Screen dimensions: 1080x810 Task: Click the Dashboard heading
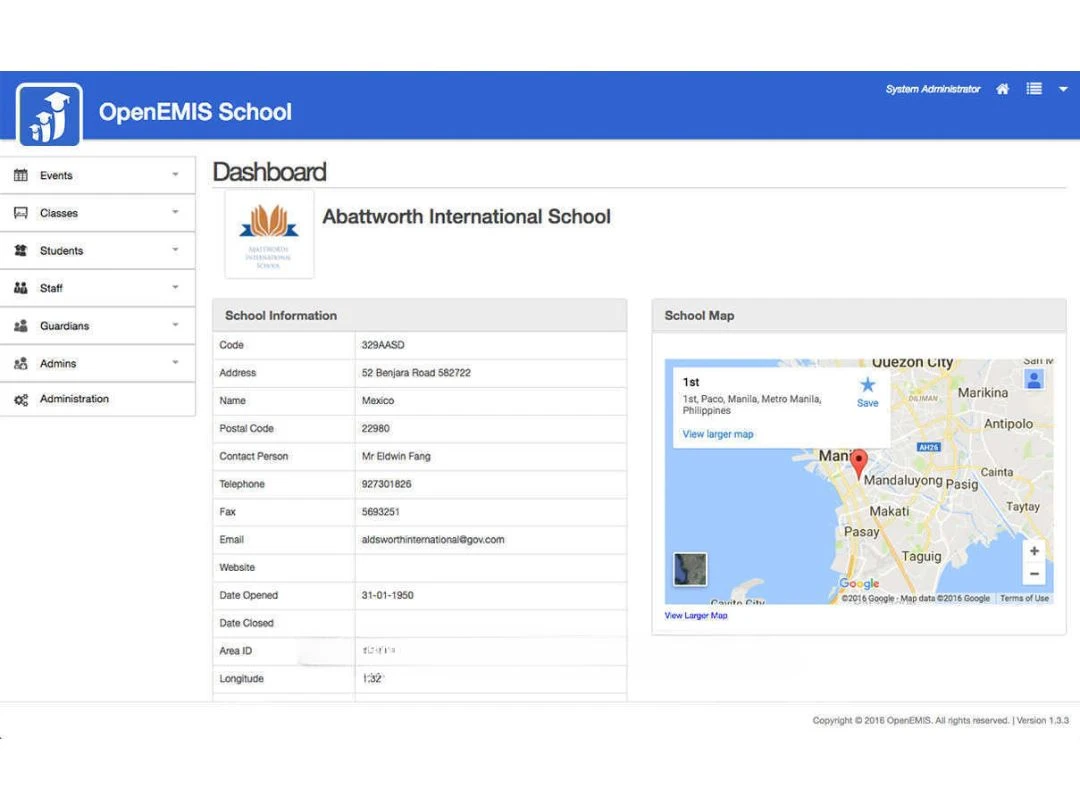pyautogui.click(x=269, y=172)
